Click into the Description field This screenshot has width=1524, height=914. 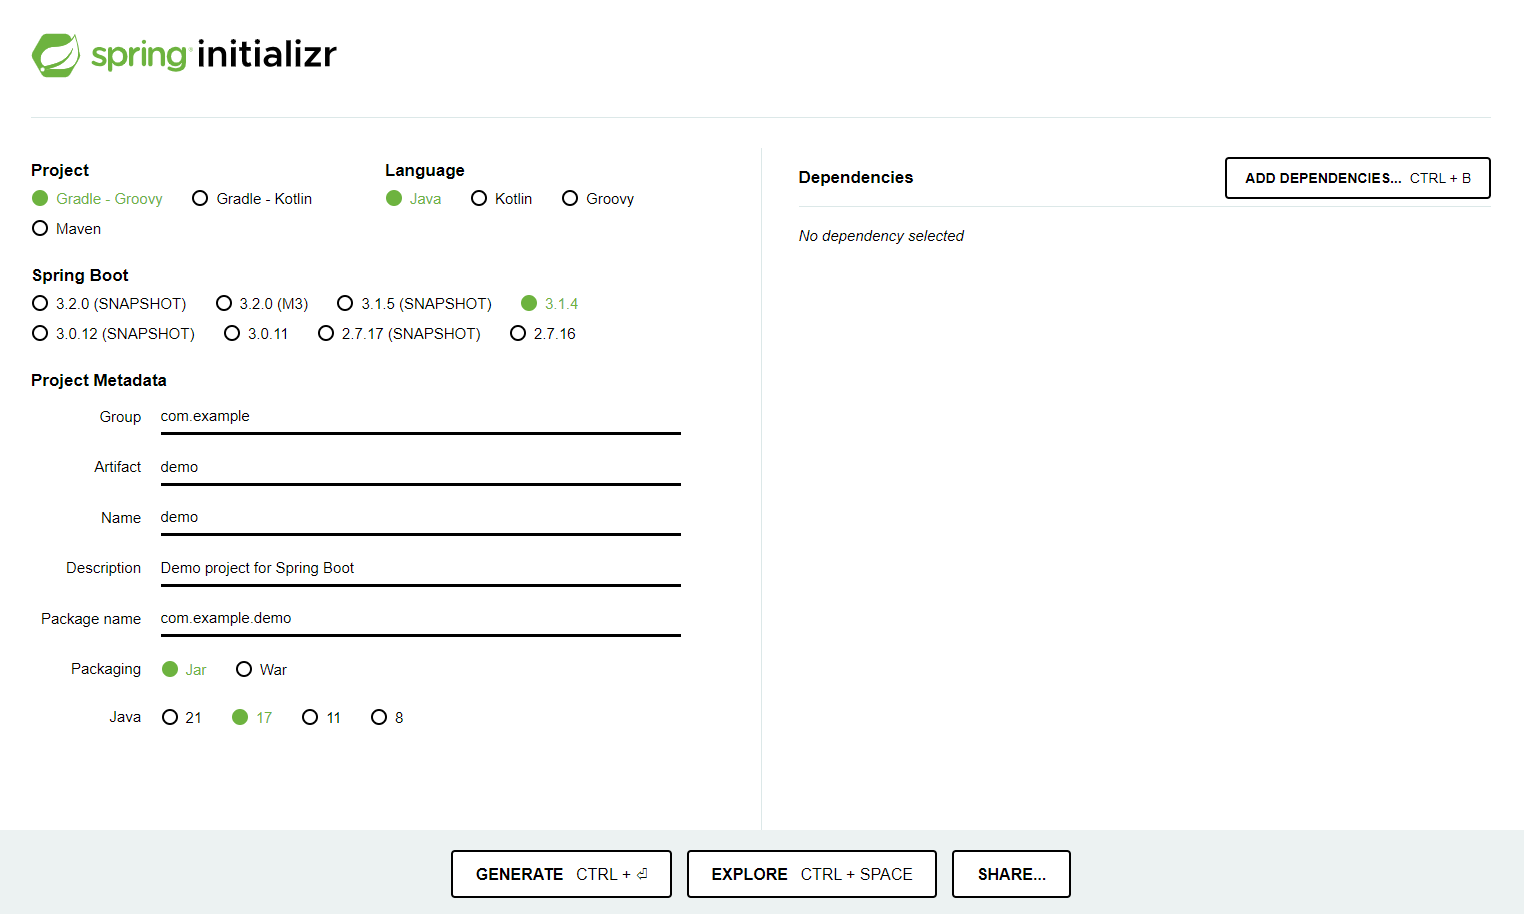click(x=420, y=568)
